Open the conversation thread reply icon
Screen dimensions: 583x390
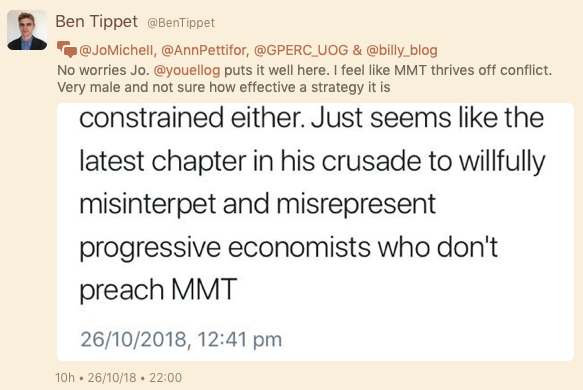click(67, 49)
